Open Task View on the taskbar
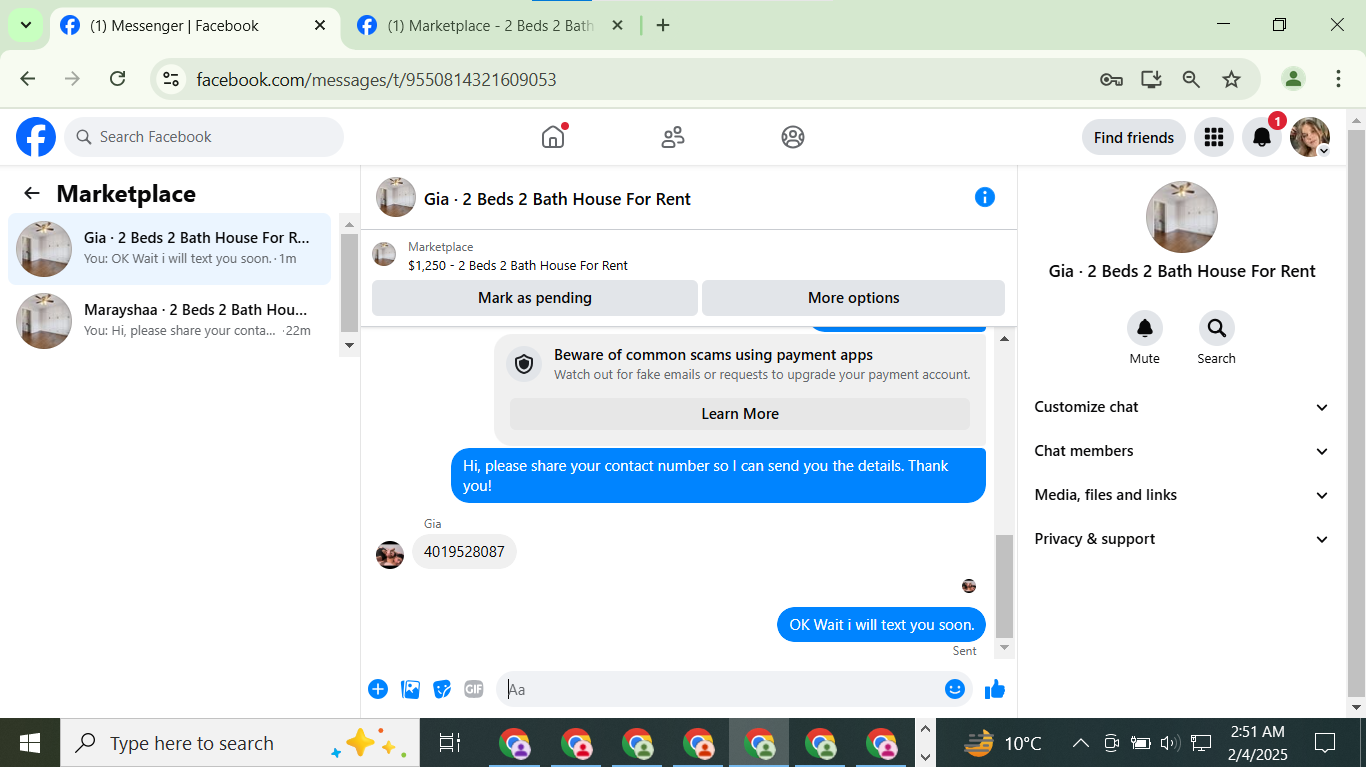 coord(450,743)
